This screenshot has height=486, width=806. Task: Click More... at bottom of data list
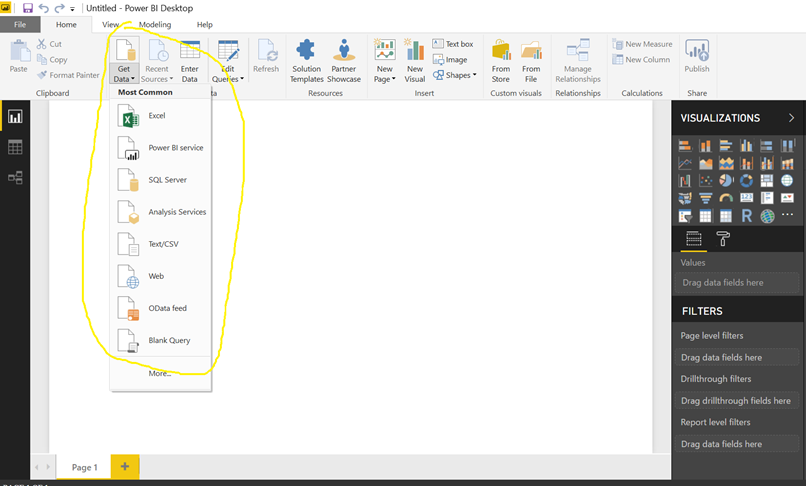point(159,373)
